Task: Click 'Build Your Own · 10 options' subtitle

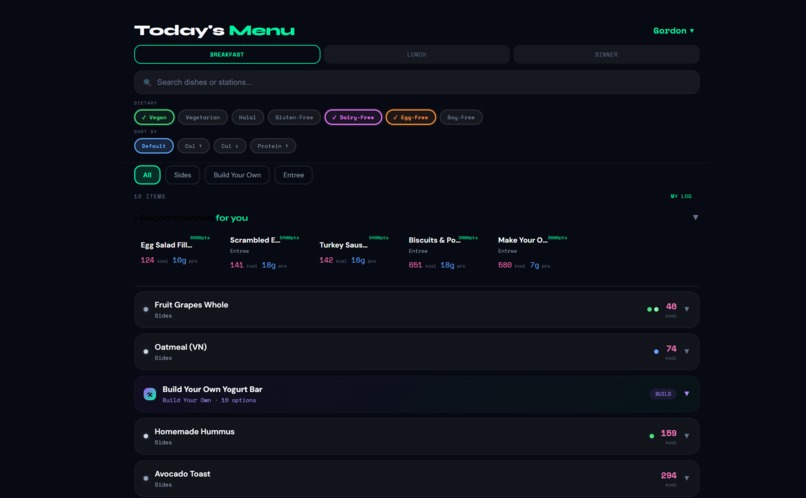Action: pos(209,400)
